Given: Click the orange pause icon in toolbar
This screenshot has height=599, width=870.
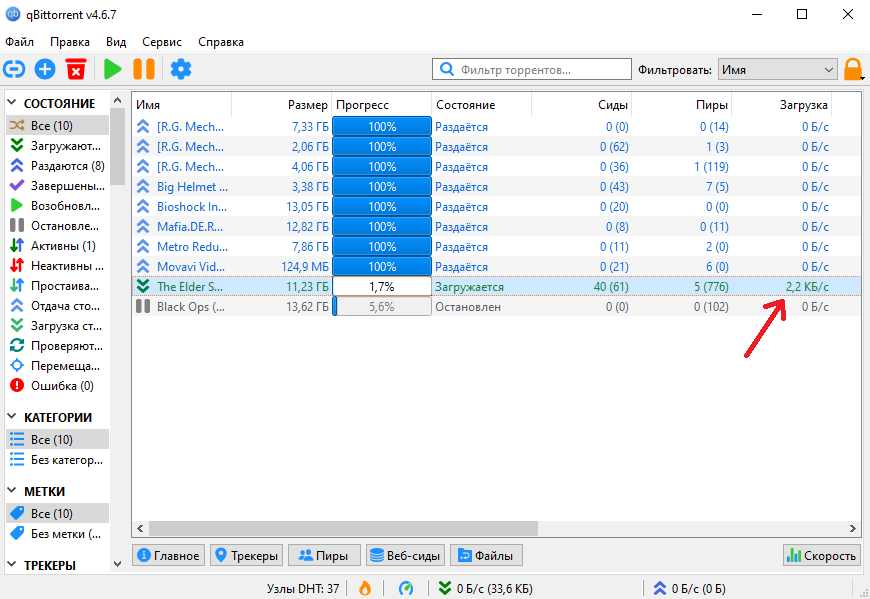Looking at the screenshot, I should point(144,69).
